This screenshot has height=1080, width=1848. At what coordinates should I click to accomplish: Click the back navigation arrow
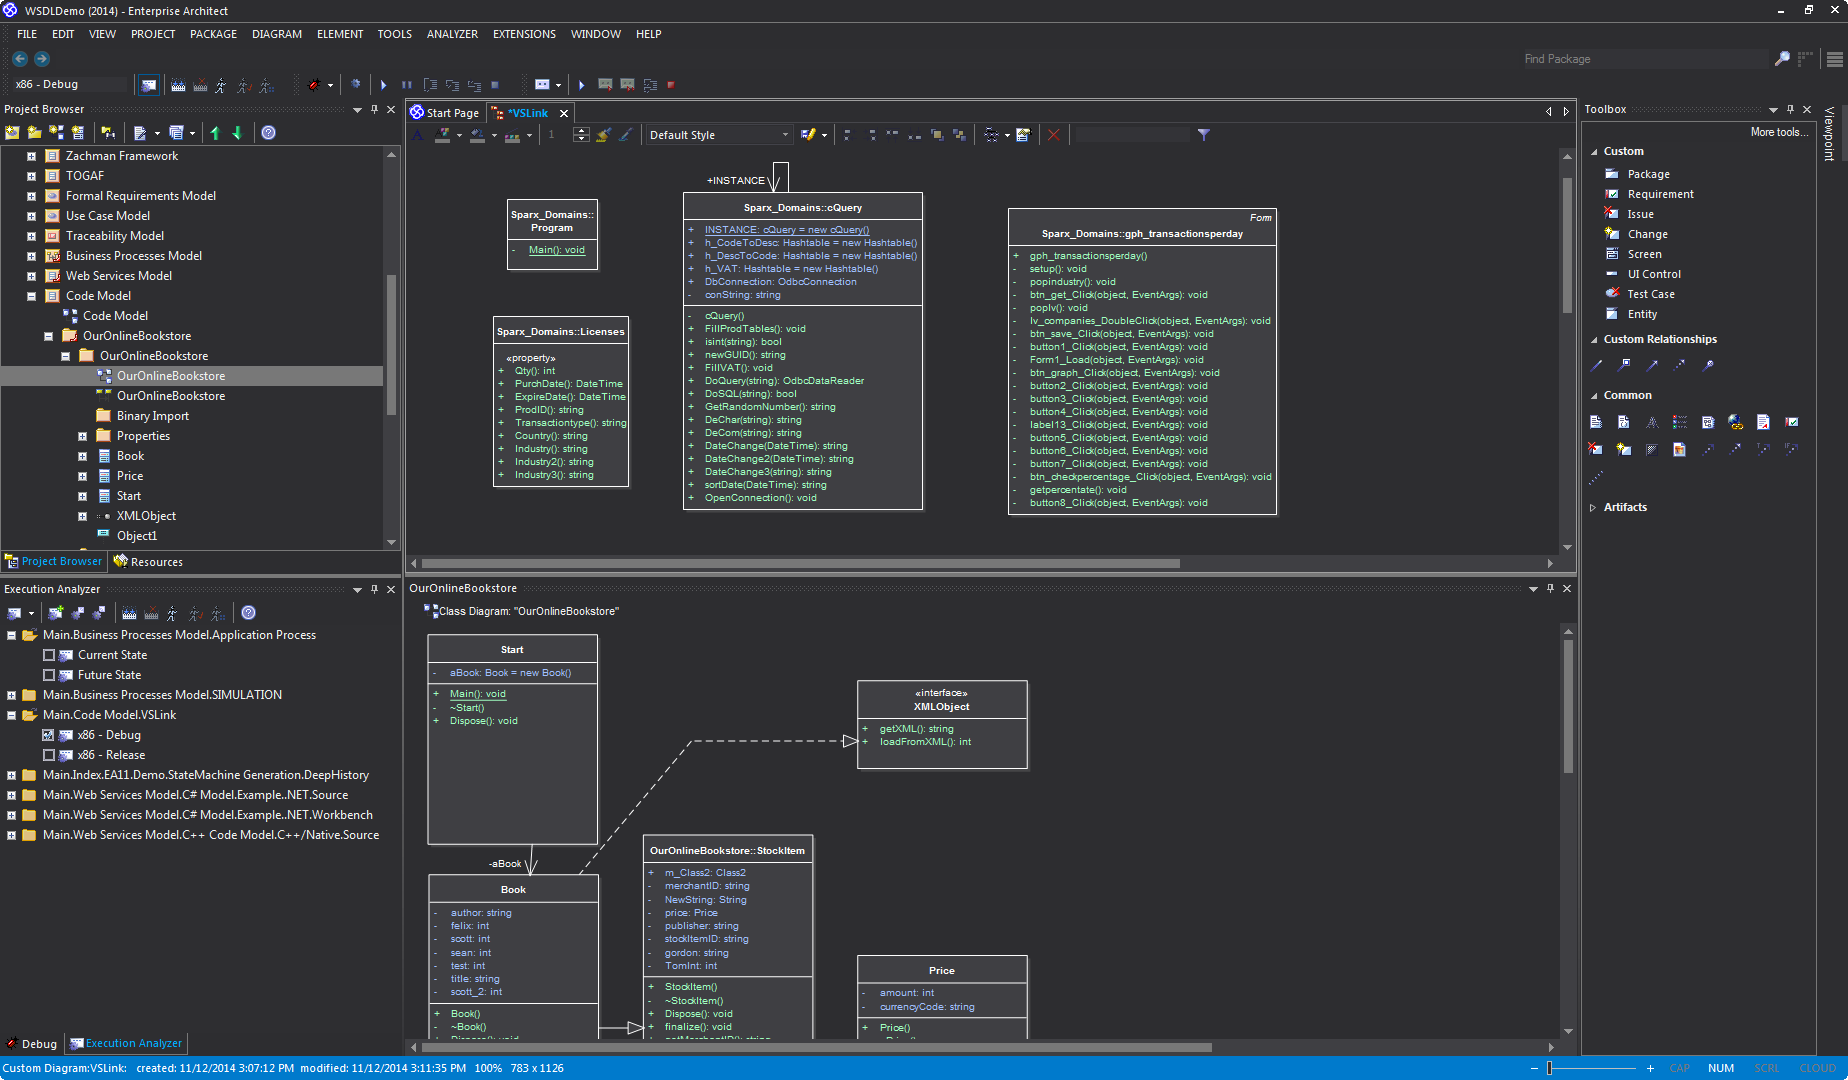point(20,59)
